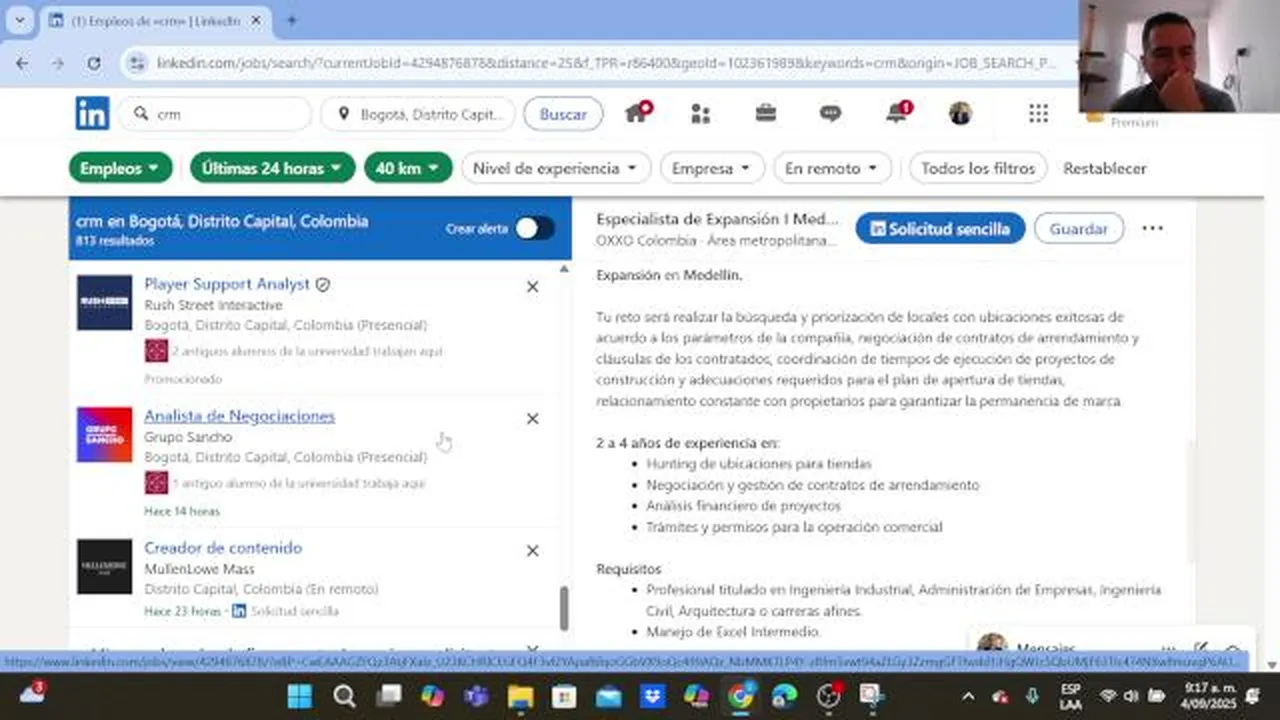Expand the Empresa filter

(x=712, y=168)
